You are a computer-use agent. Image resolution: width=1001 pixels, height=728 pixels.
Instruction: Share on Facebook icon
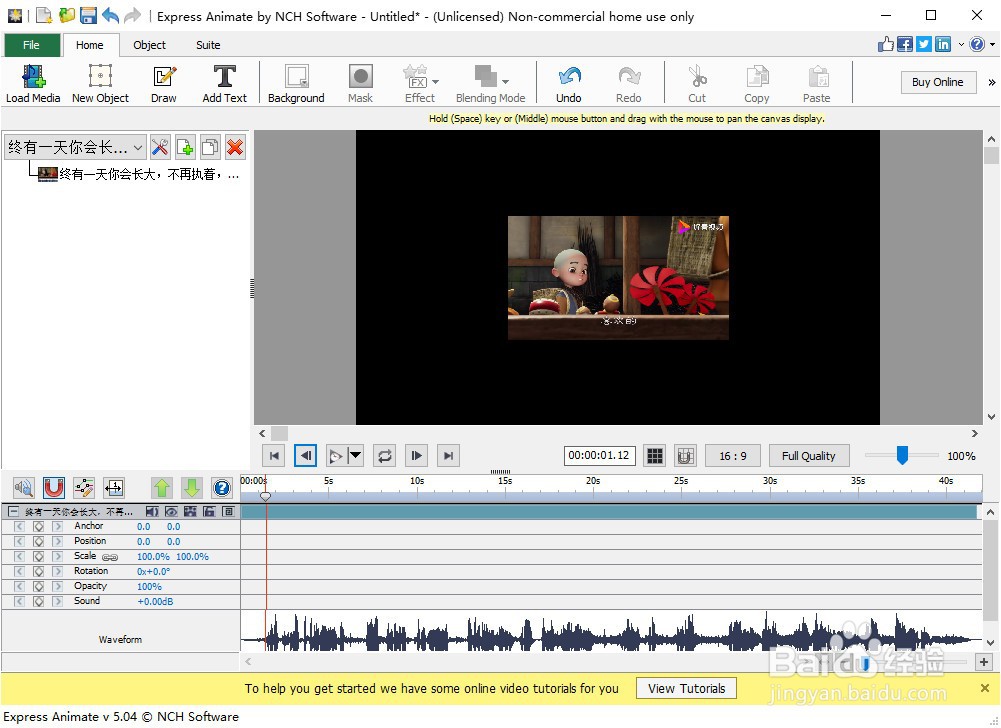[905, 44]
